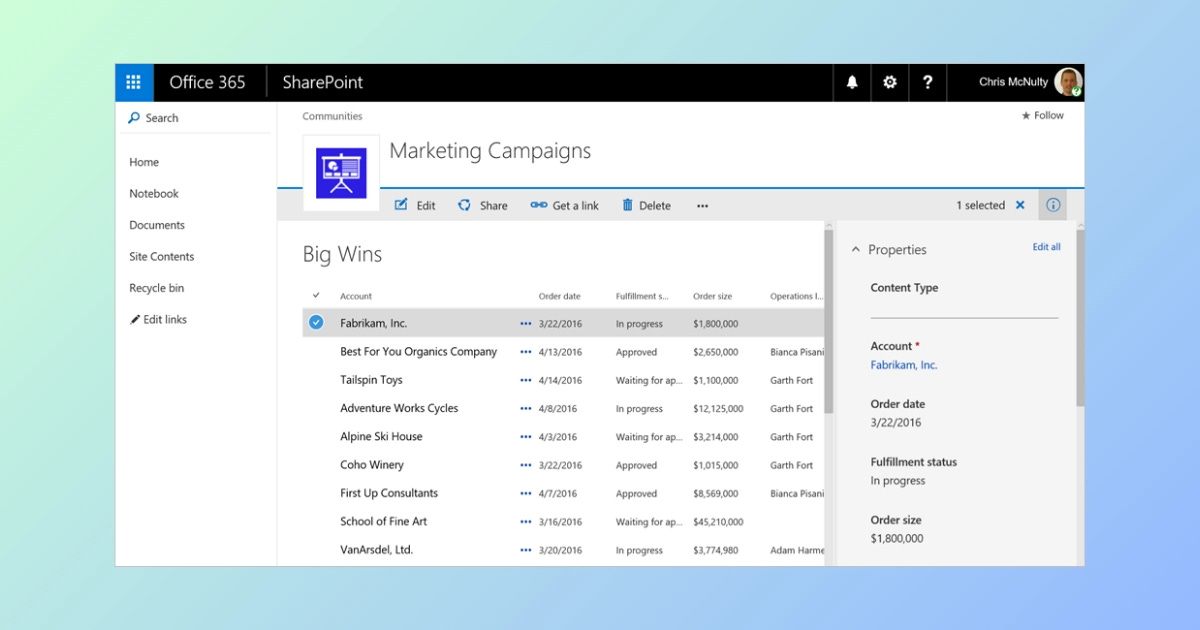The image size is (1200, 630).
Task: Open Recycle bin in left navigation
Action: (157, 288)
